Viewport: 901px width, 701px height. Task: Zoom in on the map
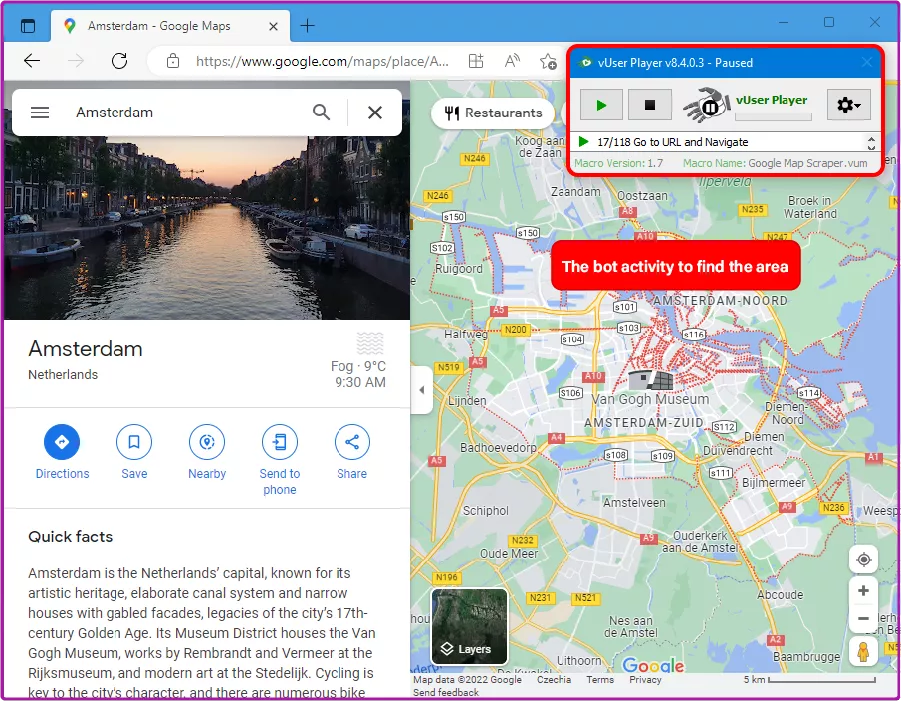863,591
